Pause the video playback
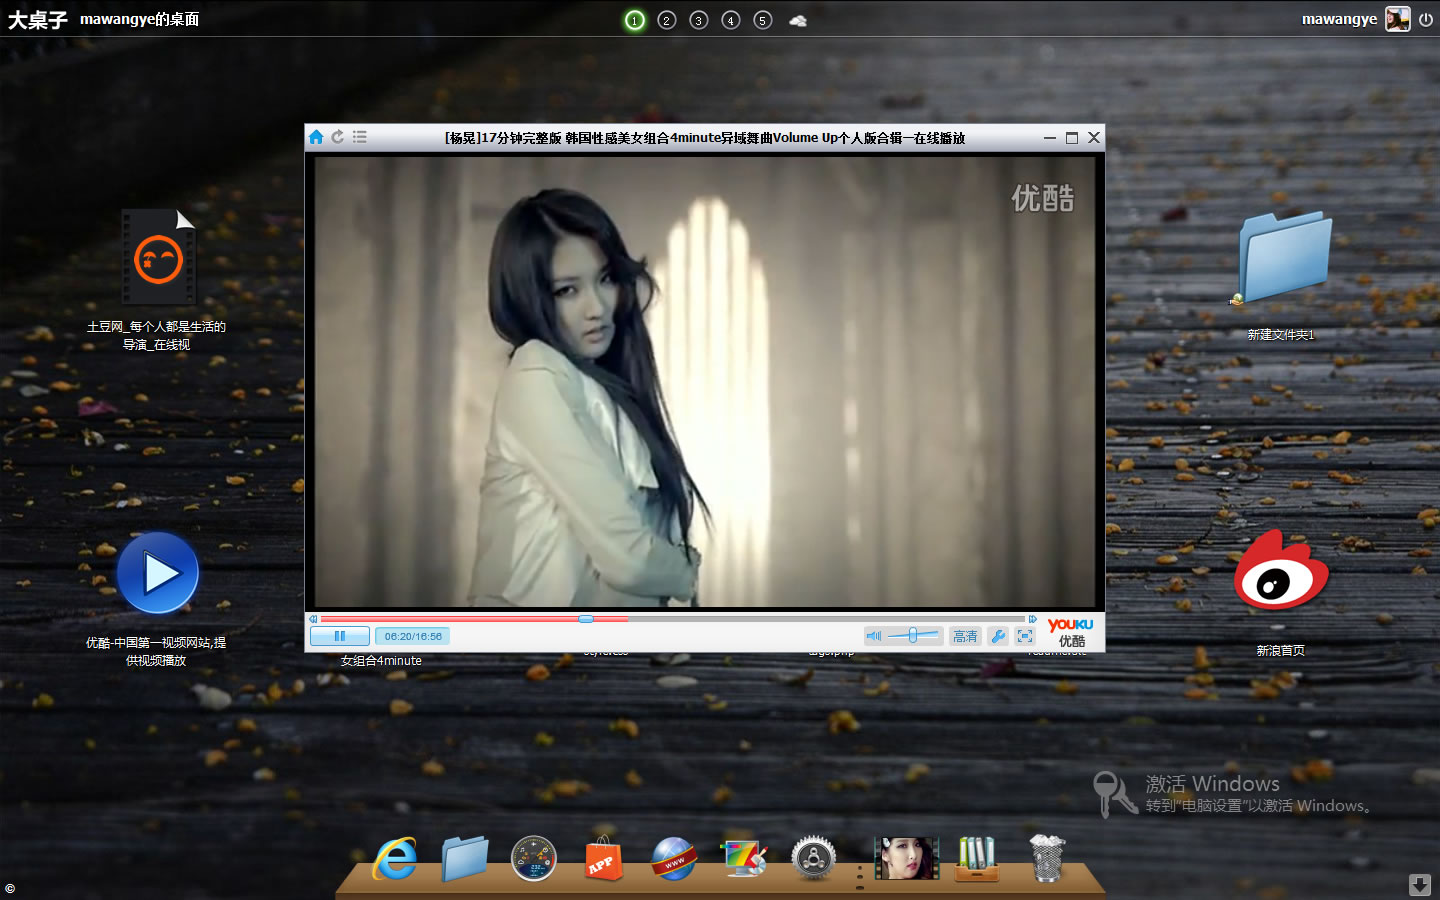 (340, 636)
